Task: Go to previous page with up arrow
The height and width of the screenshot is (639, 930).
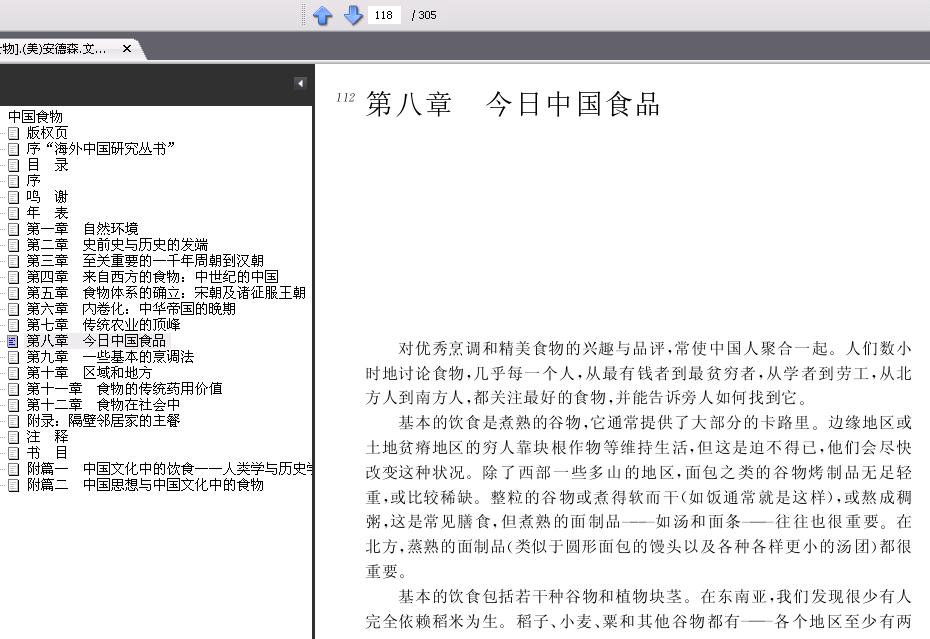Action: point(323,15)
